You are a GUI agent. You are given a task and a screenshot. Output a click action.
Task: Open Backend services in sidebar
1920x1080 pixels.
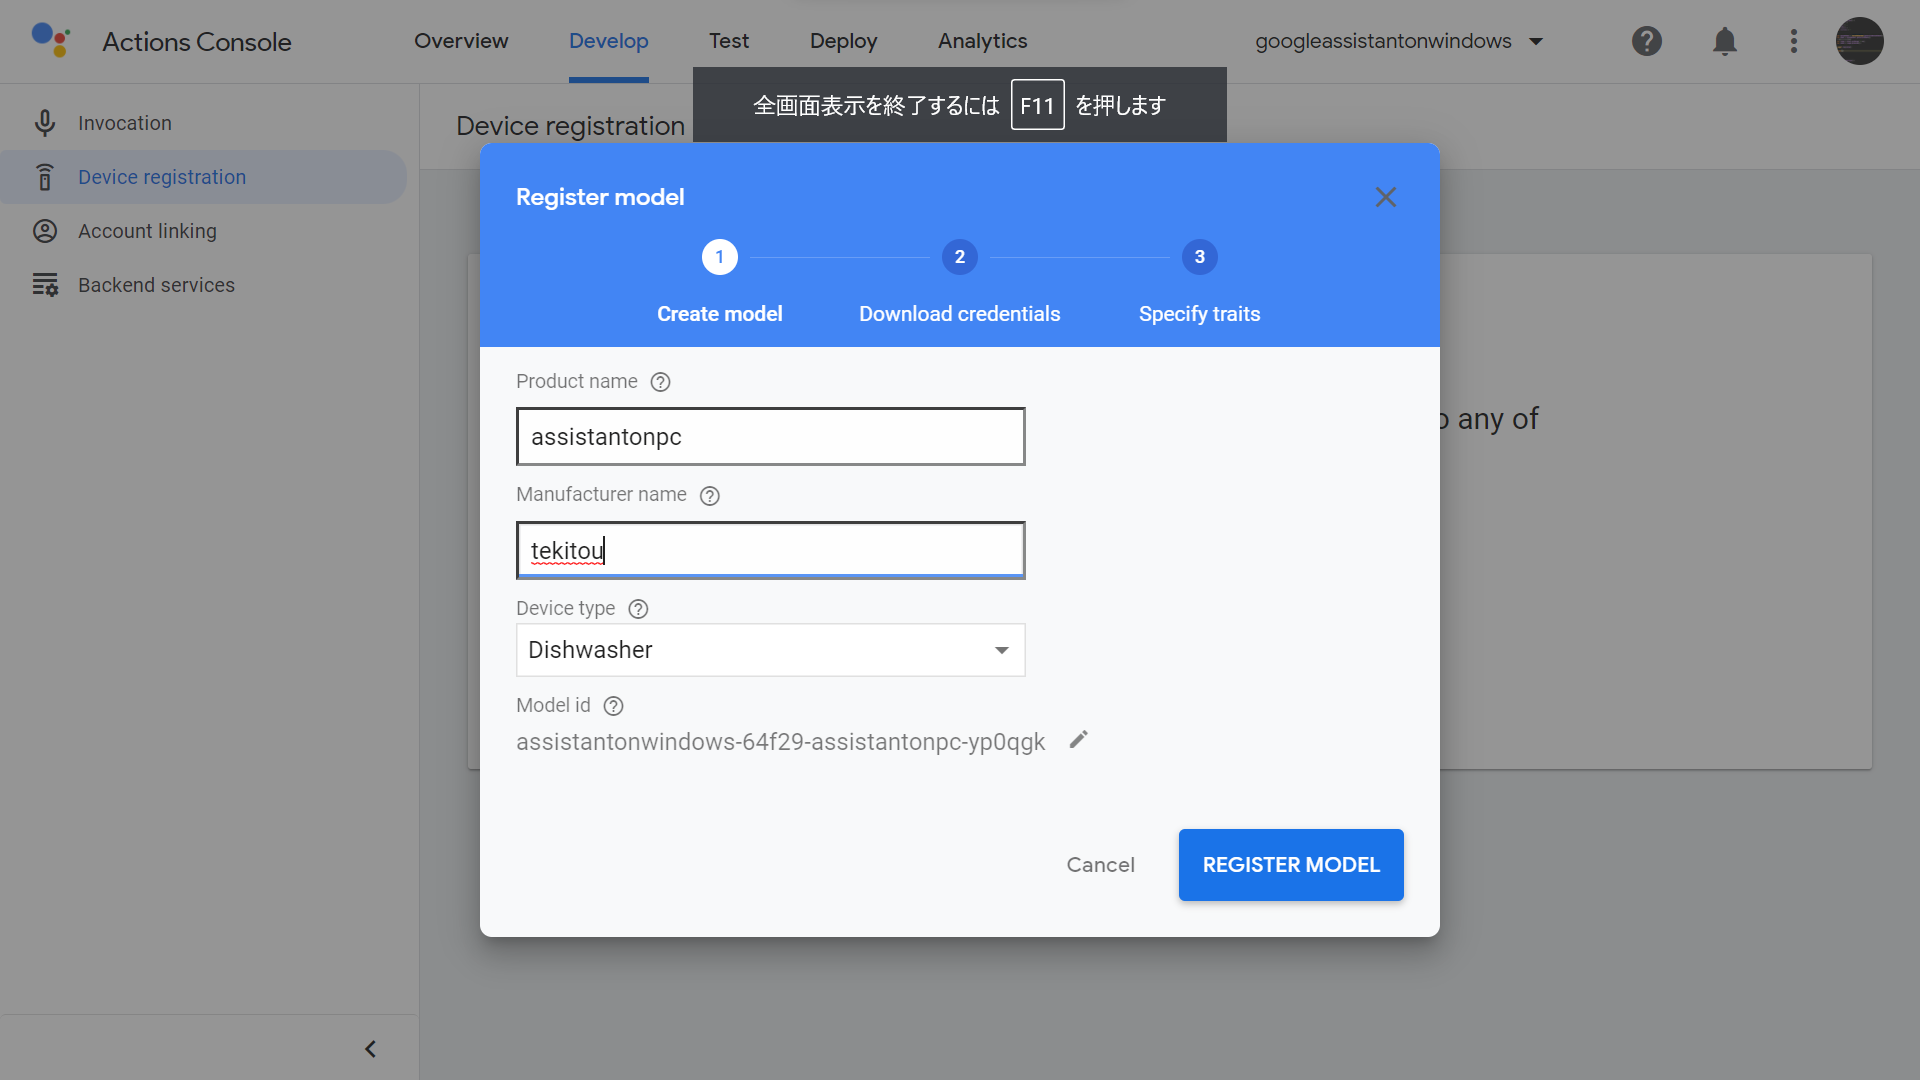click(x=156, y=285)
